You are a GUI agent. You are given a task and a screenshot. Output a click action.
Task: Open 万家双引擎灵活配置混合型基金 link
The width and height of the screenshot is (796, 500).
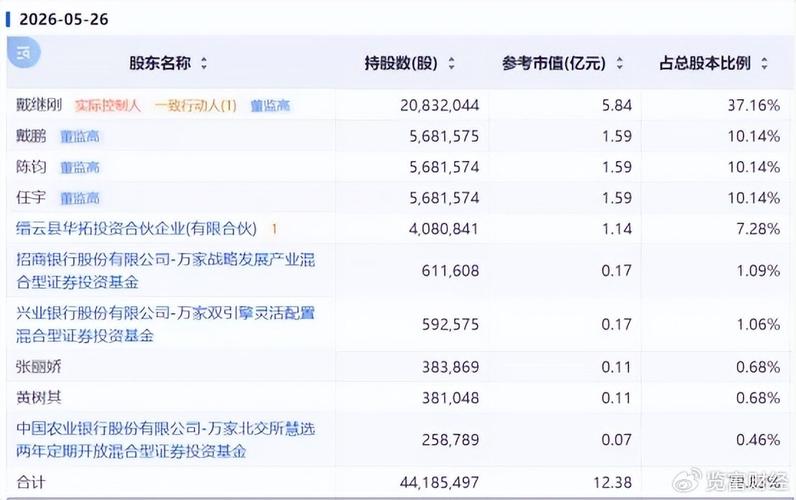(x=165, y=324)
